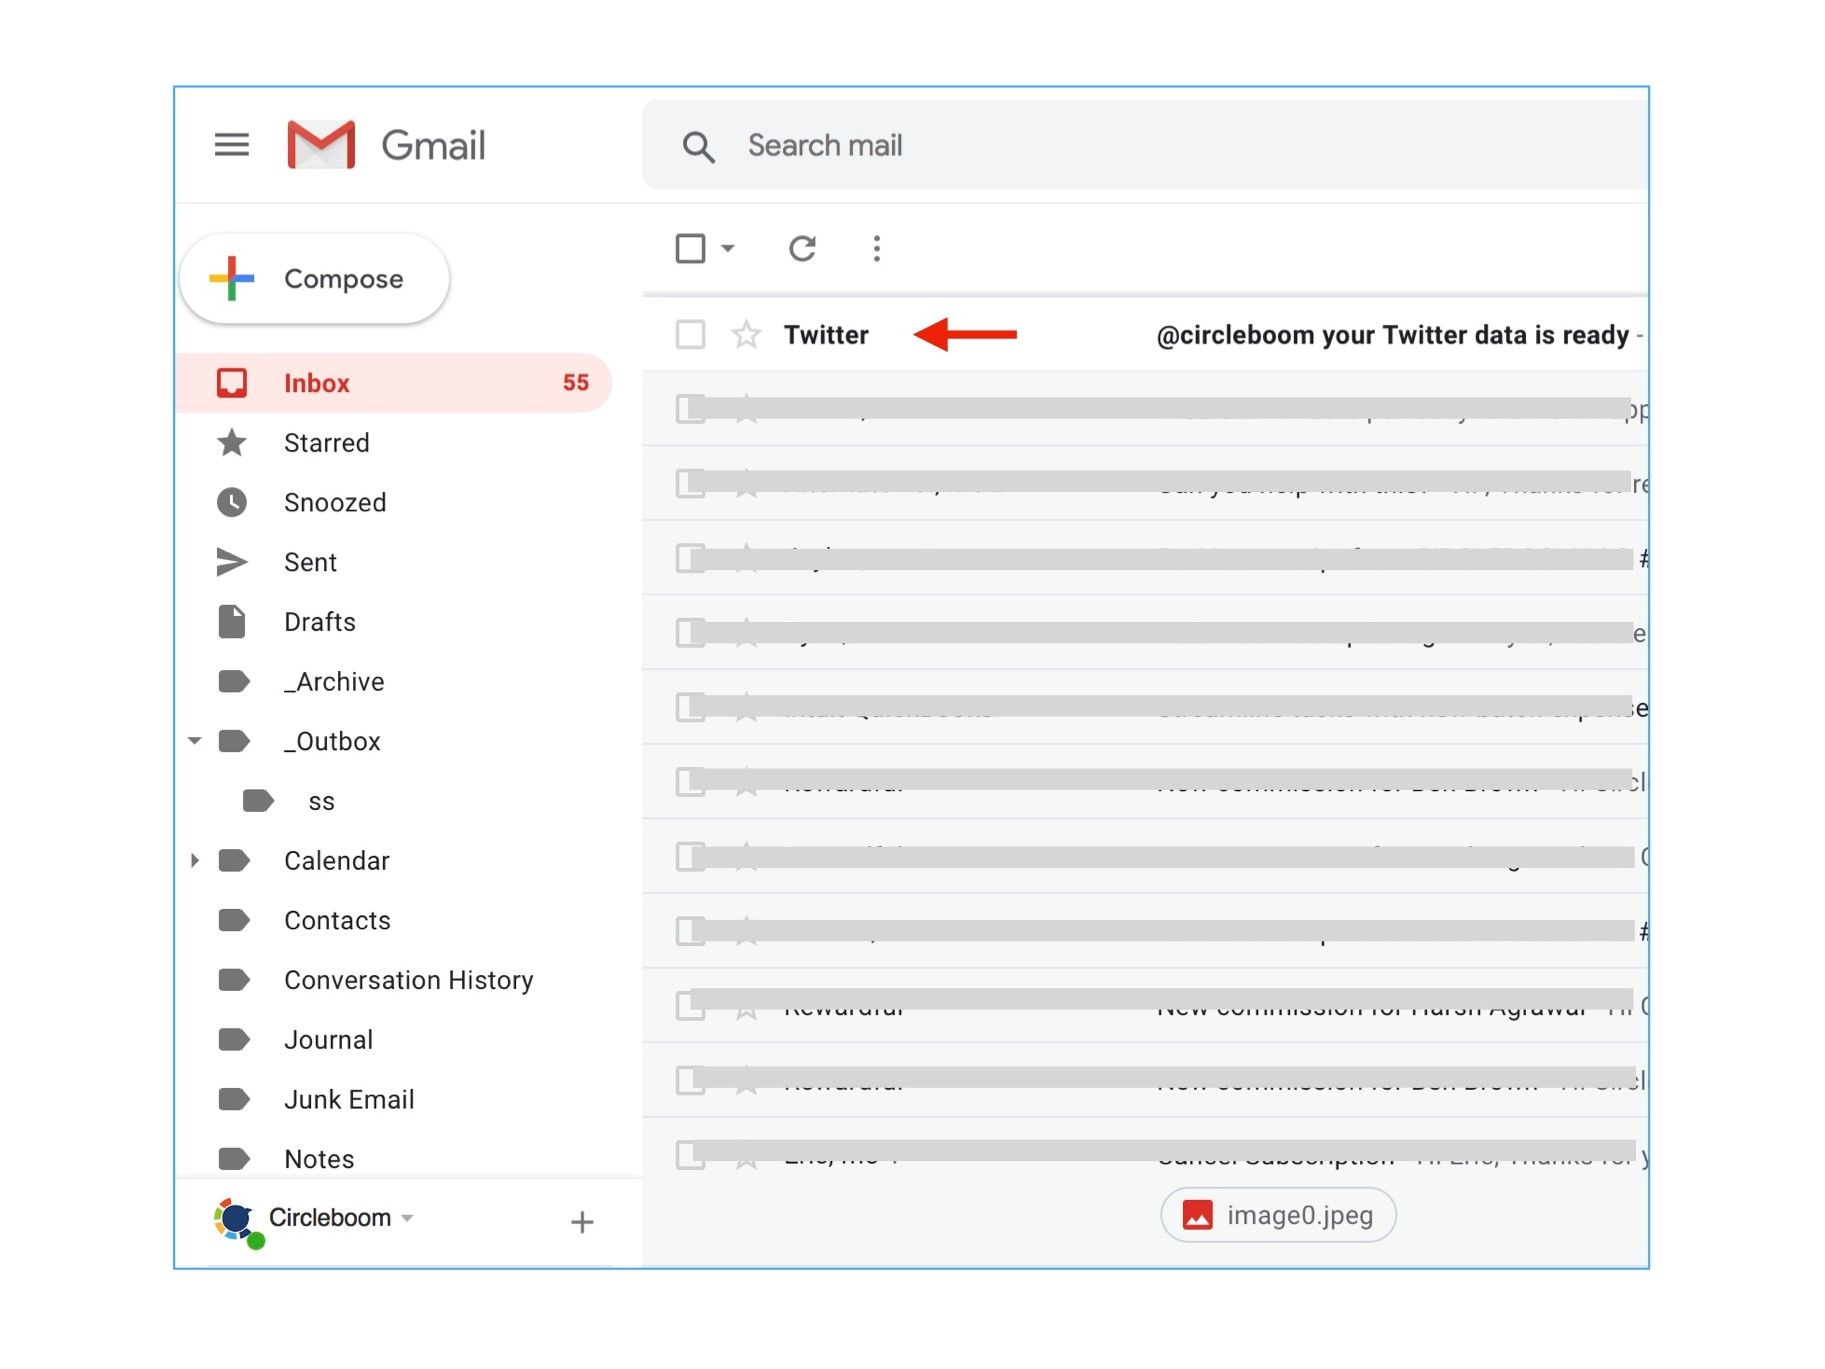This screenshot has width=1825, height=1369.
Task: Open the Sent mail folder icon
Action: click(231, 562)
